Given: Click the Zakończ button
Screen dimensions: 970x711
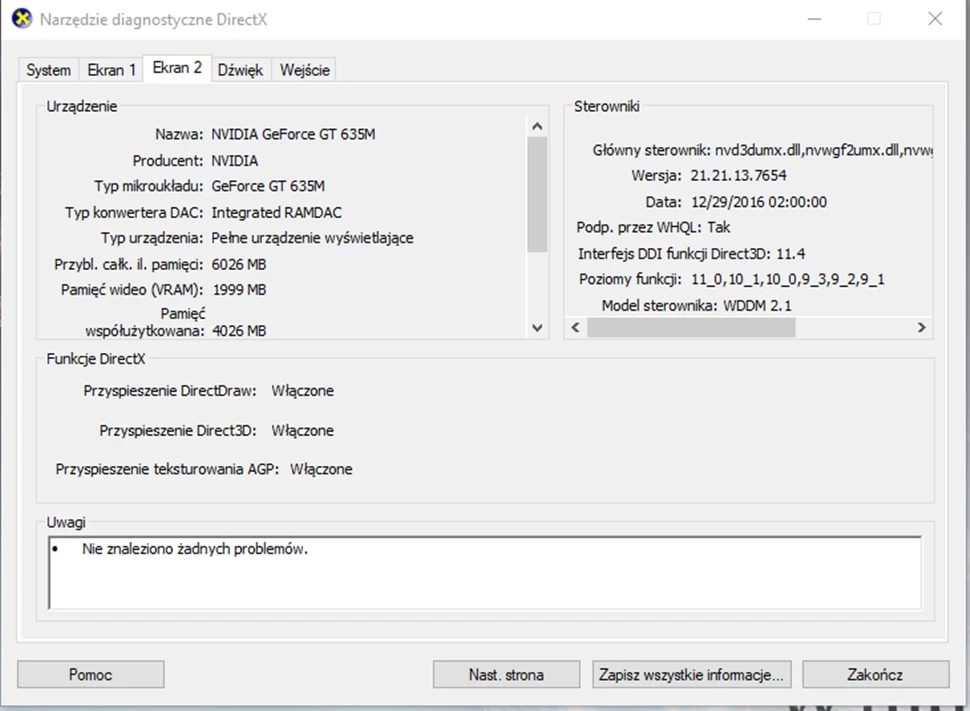Looking at the screenshot, I should pyautogui.click(x=875, y=674).
